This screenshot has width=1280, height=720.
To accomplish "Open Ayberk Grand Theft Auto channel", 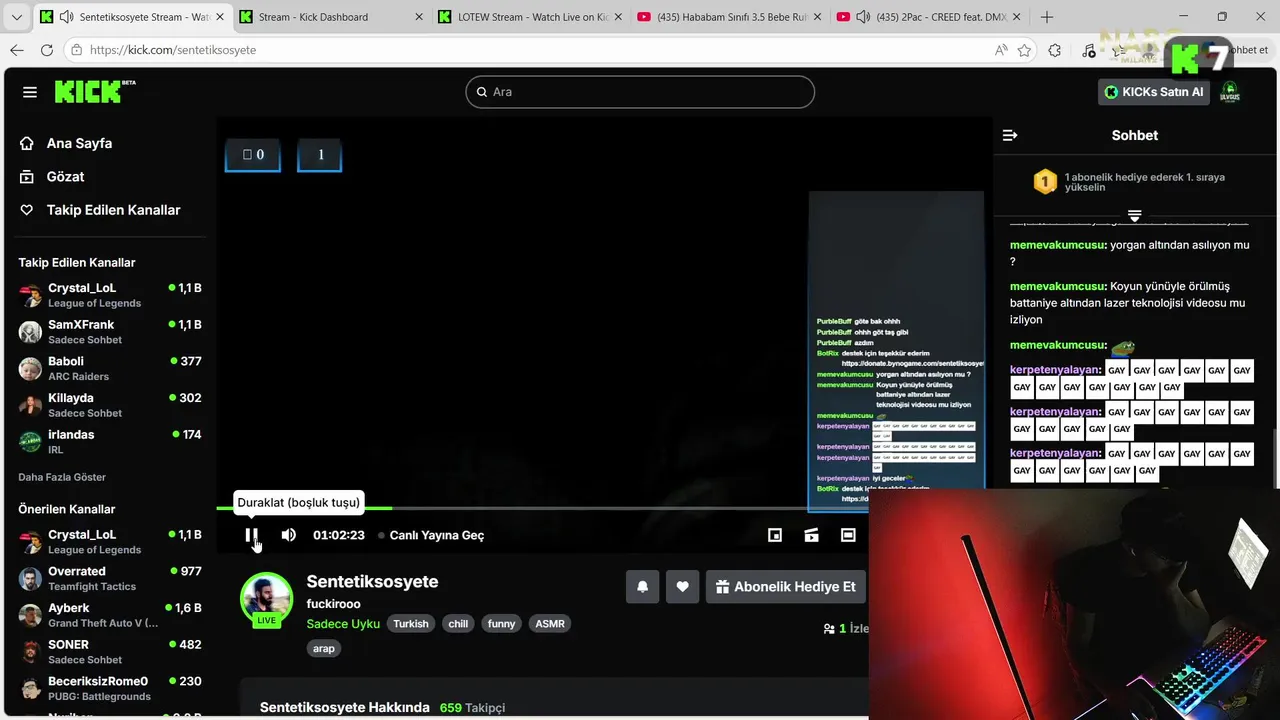I will [x=110, y=615].
